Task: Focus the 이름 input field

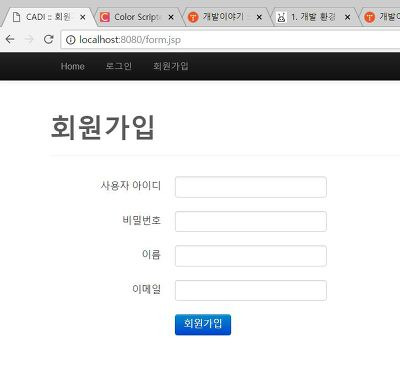Action: [x=251, y=256]
